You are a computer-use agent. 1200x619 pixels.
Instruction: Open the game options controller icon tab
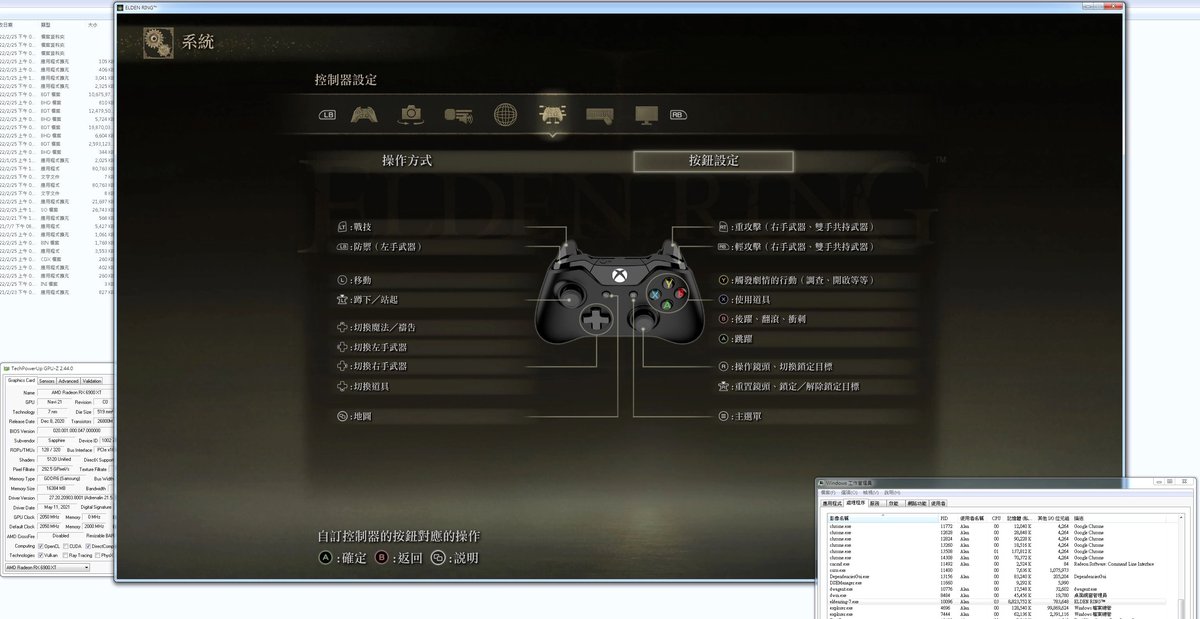point(363,114)
